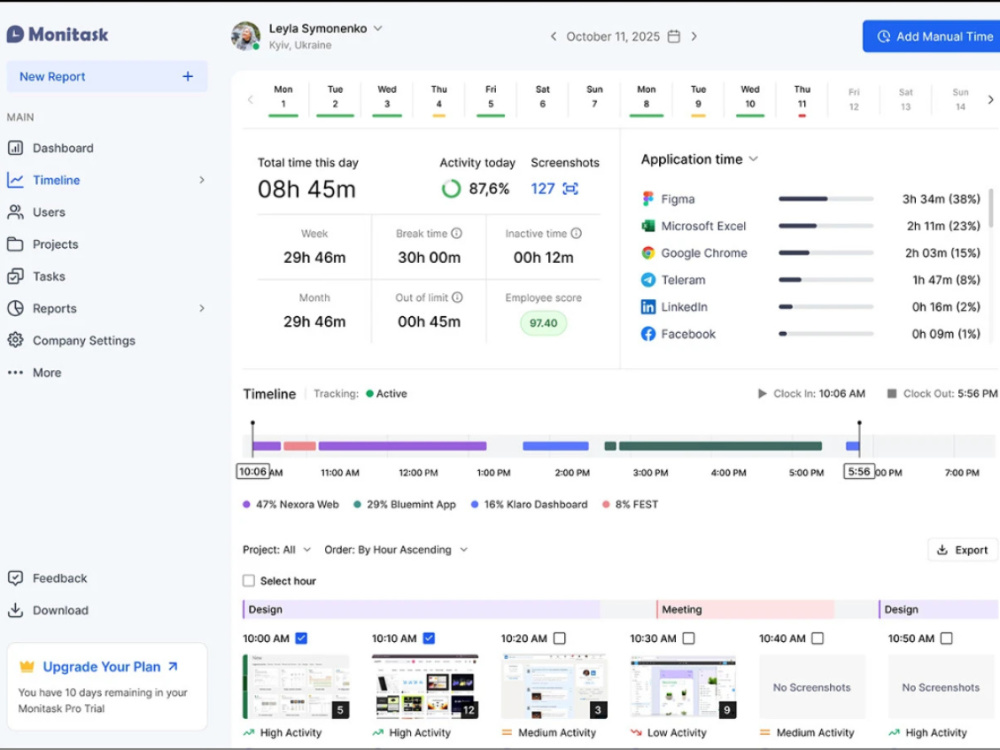Click the Out of limit info icon
1000x750 pixels.
pyautogui.click(x=457, y=297)
